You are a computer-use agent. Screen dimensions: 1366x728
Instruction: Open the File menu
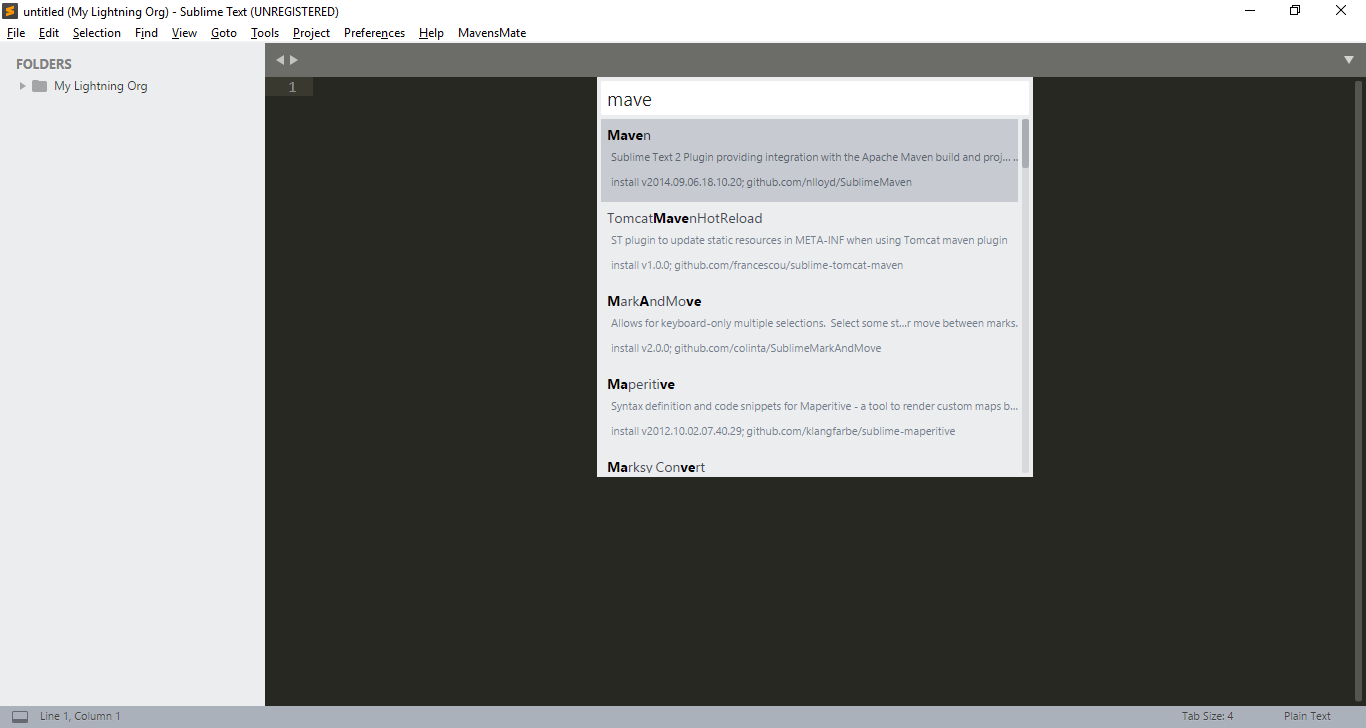click(16, 33)
